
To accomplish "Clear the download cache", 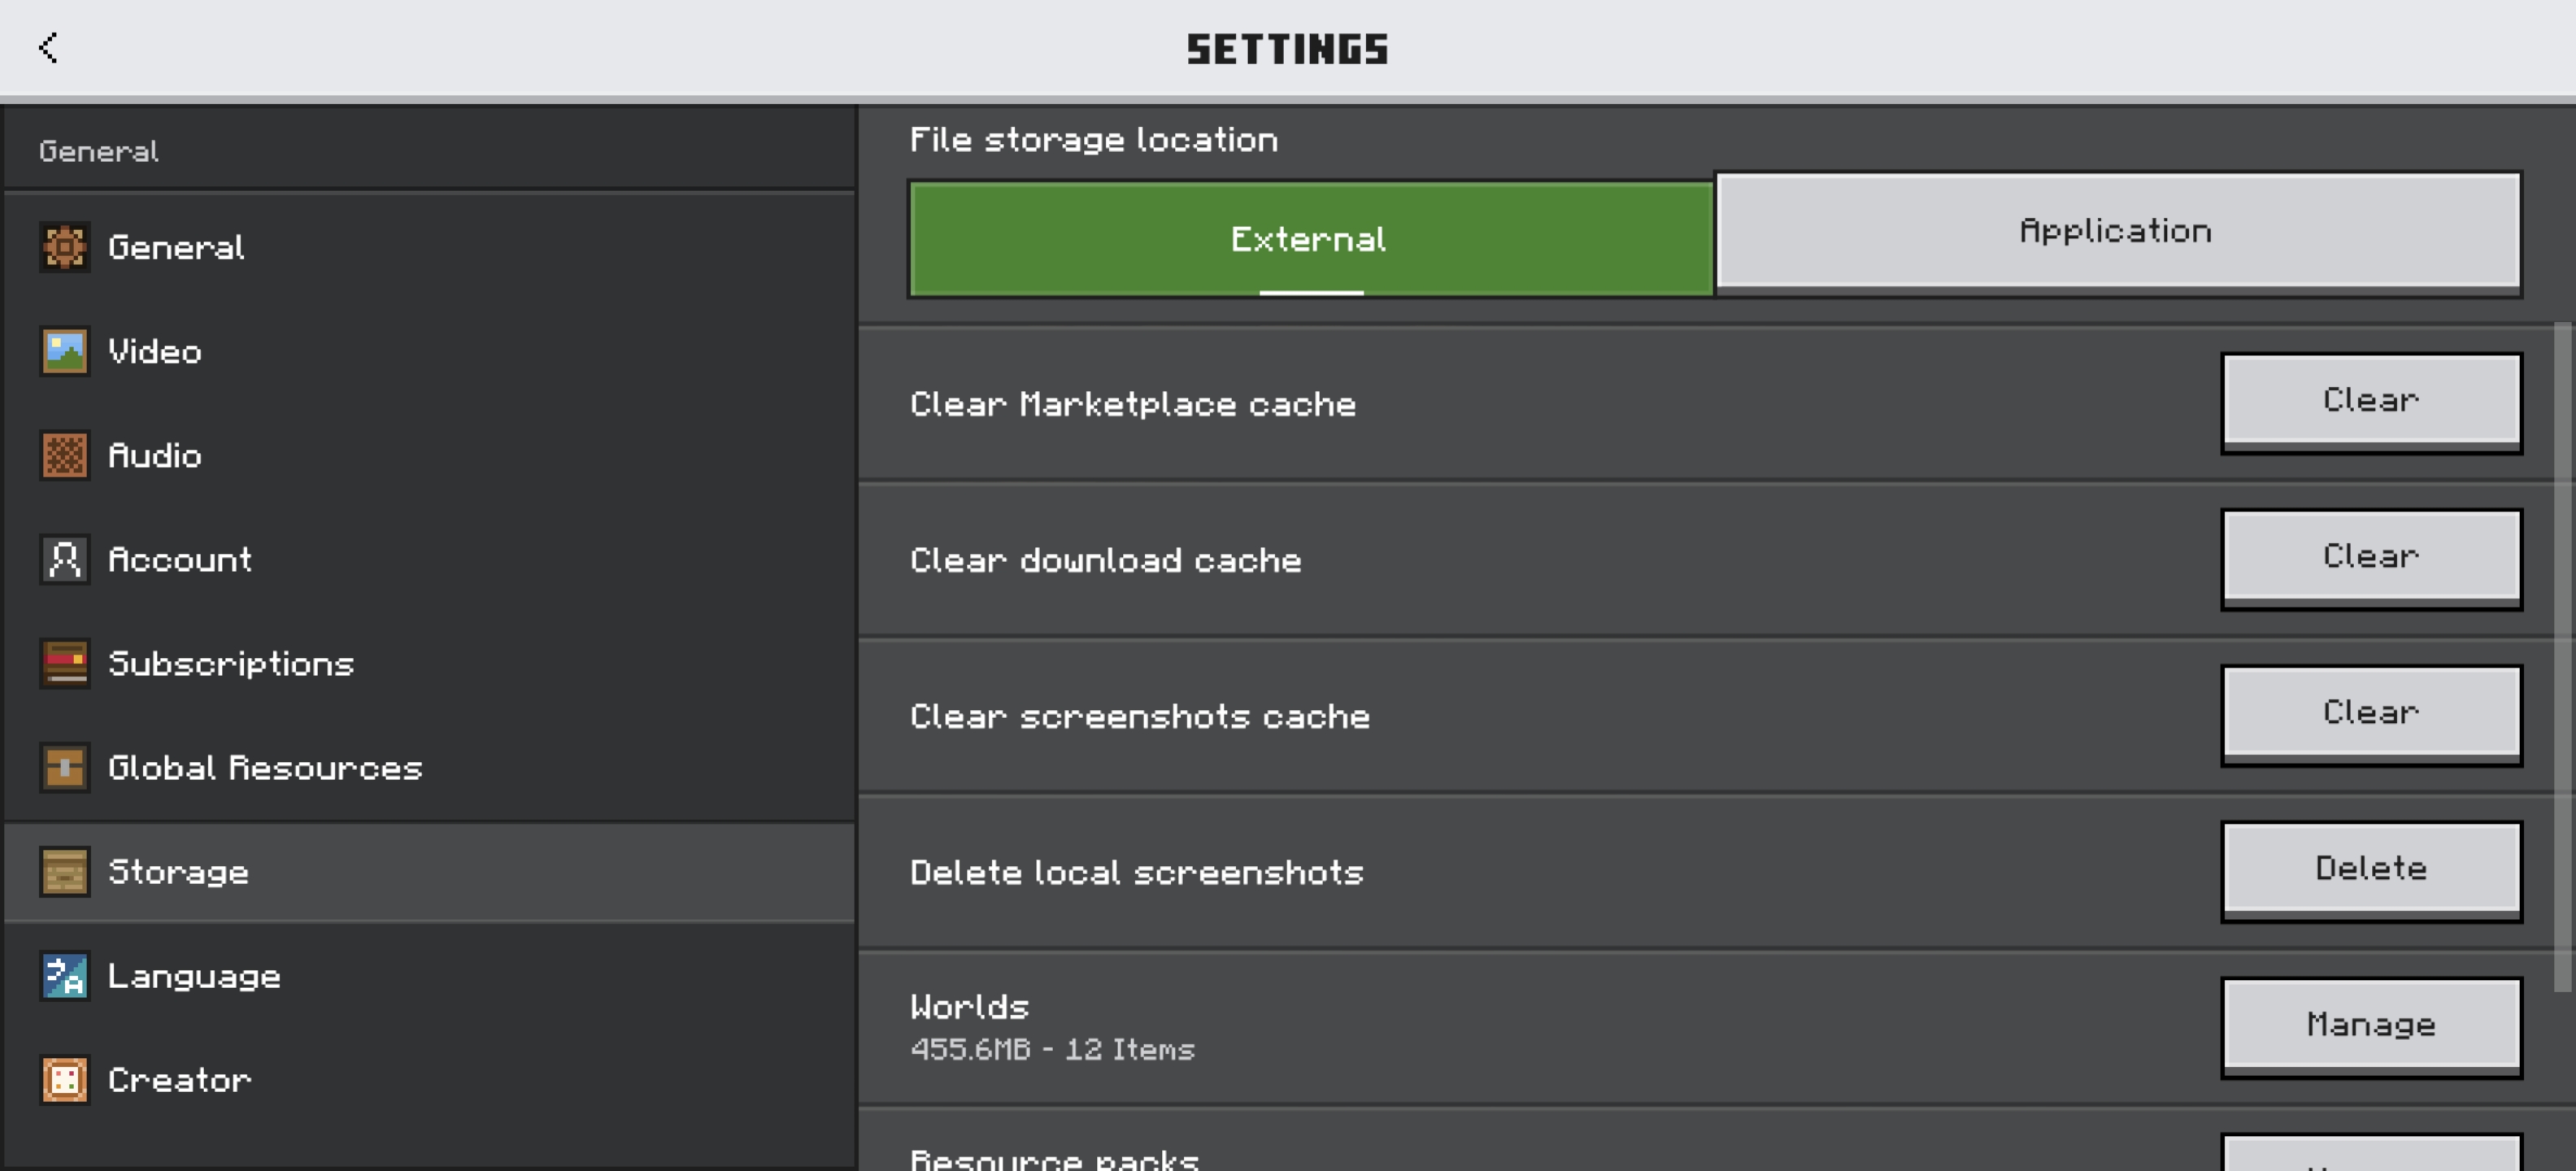I will click(x=2371, y=558).
